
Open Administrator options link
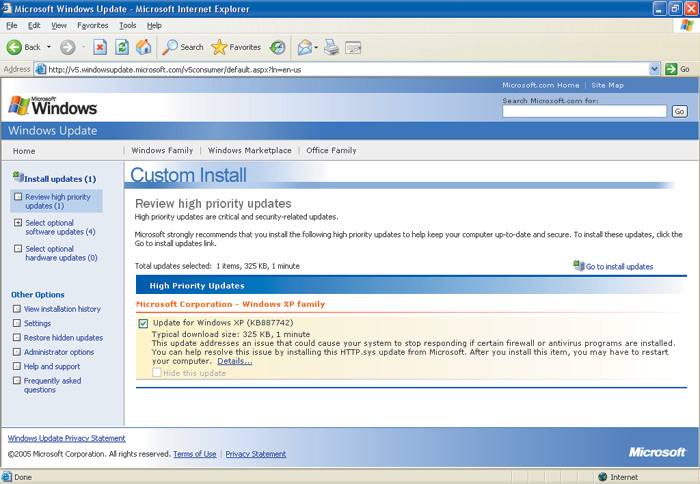coord(58,352)
